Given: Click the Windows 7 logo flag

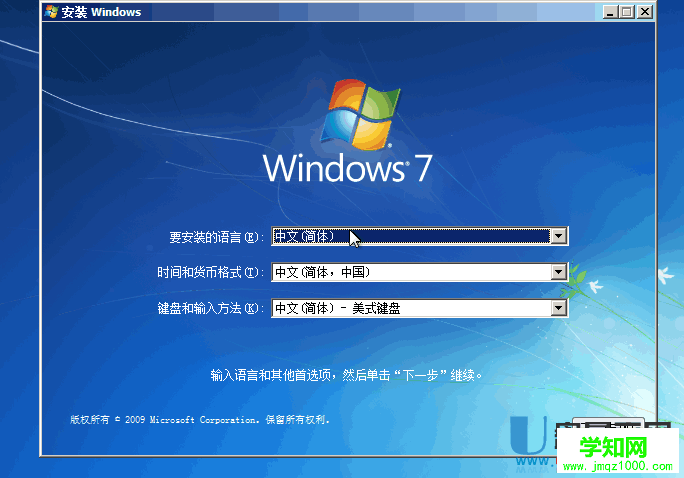Looking at the screenshot, I should (360, 114).
